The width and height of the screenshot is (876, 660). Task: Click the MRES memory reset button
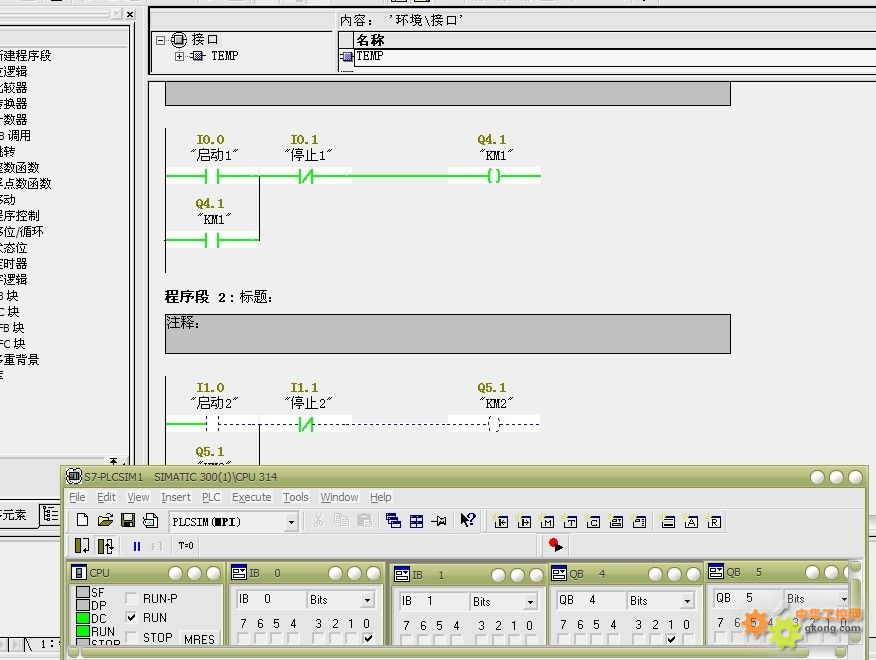tap(199, 639)
